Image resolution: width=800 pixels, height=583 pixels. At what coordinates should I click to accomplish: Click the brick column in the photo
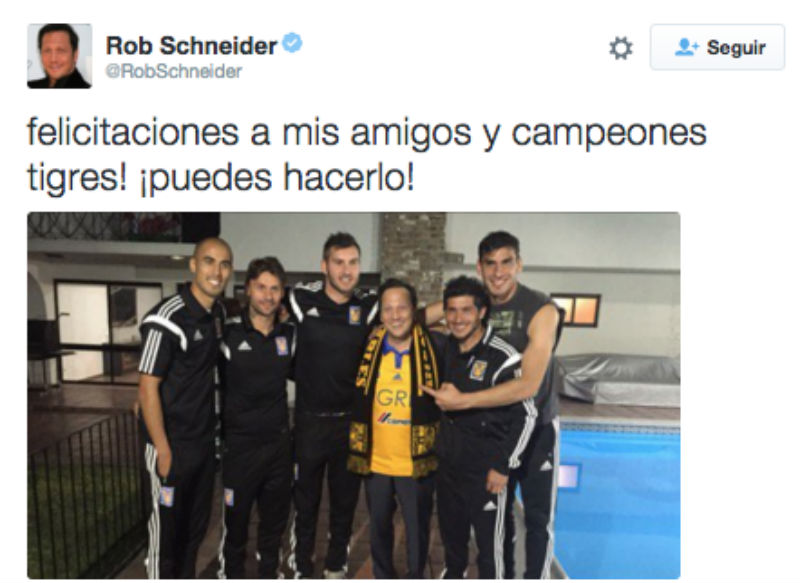click(x=413, y=252)
